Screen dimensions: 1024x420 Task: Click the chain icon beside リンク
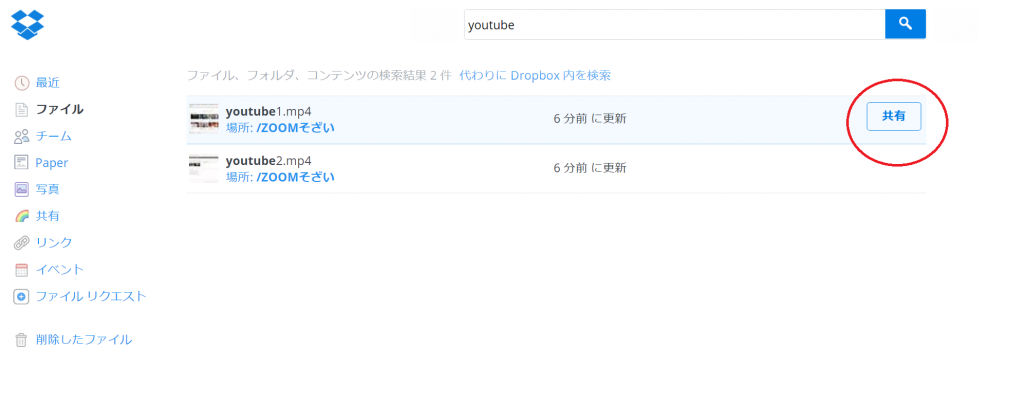click(22, 243)
